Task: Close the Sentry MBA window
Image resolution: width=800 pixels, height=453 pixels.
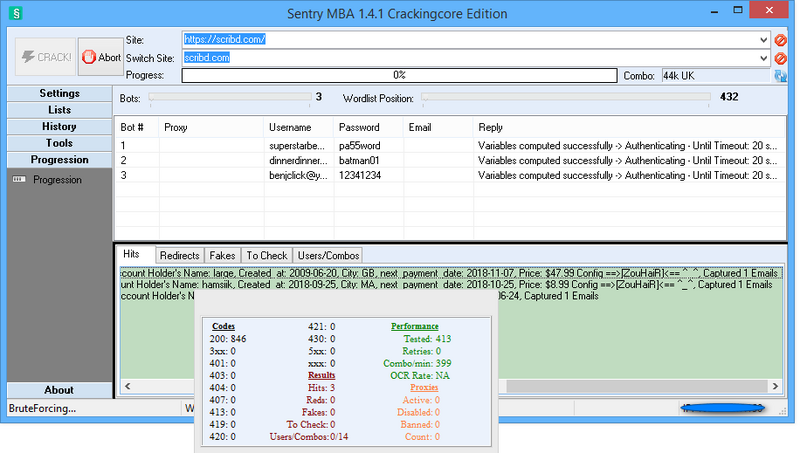Action: click(x=769, y=10)
